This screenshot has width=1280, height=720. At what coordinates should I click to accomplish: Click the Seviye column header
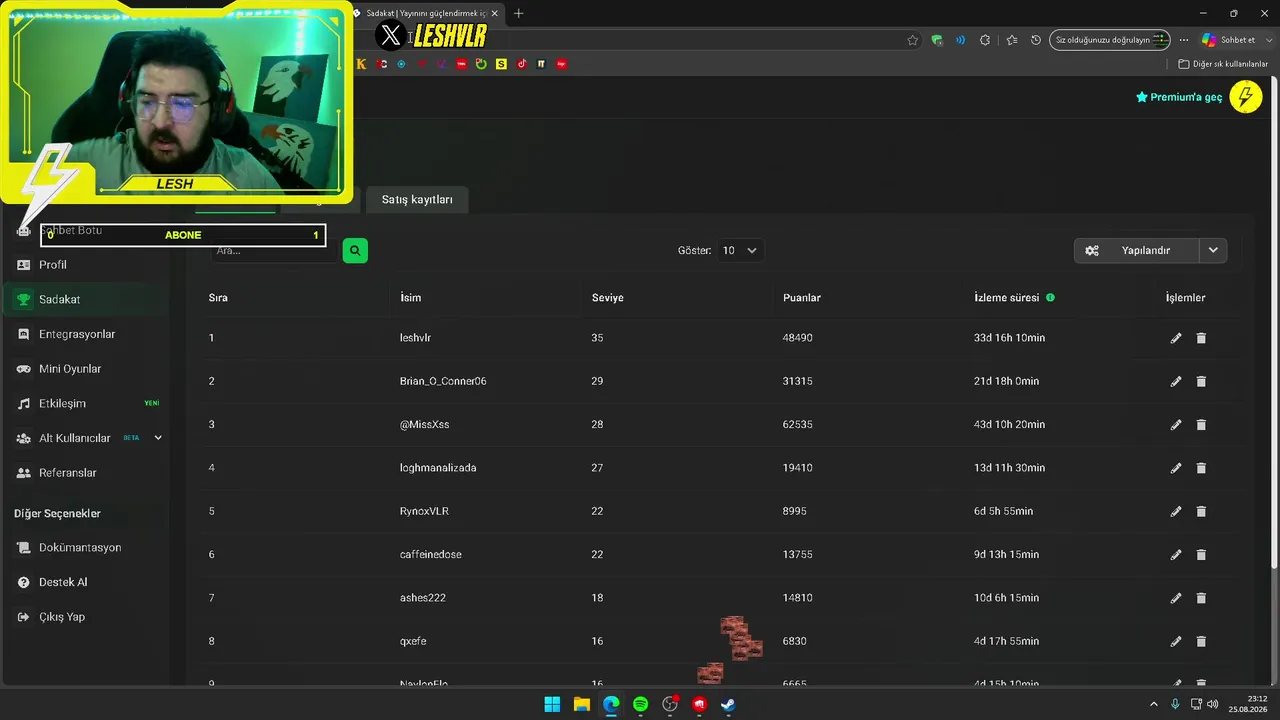click(607, 298)
